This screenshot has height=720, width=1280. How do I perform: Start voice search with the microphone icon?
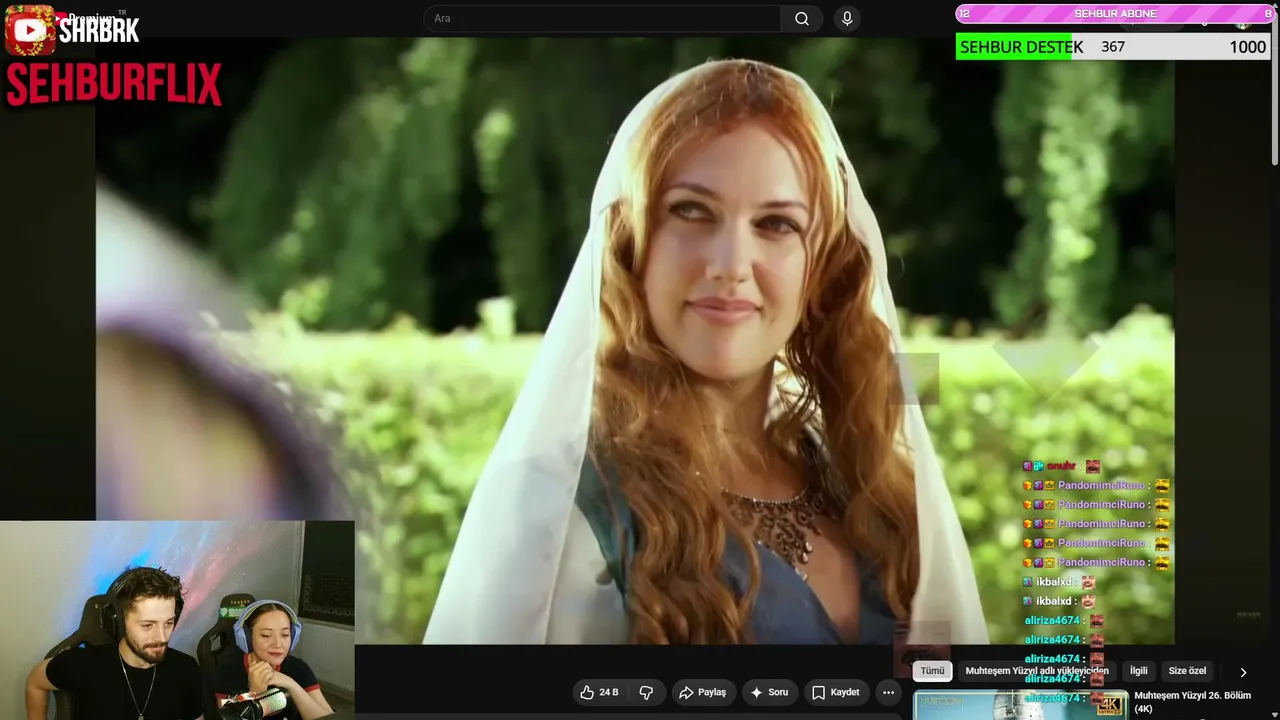pos(847,19)
